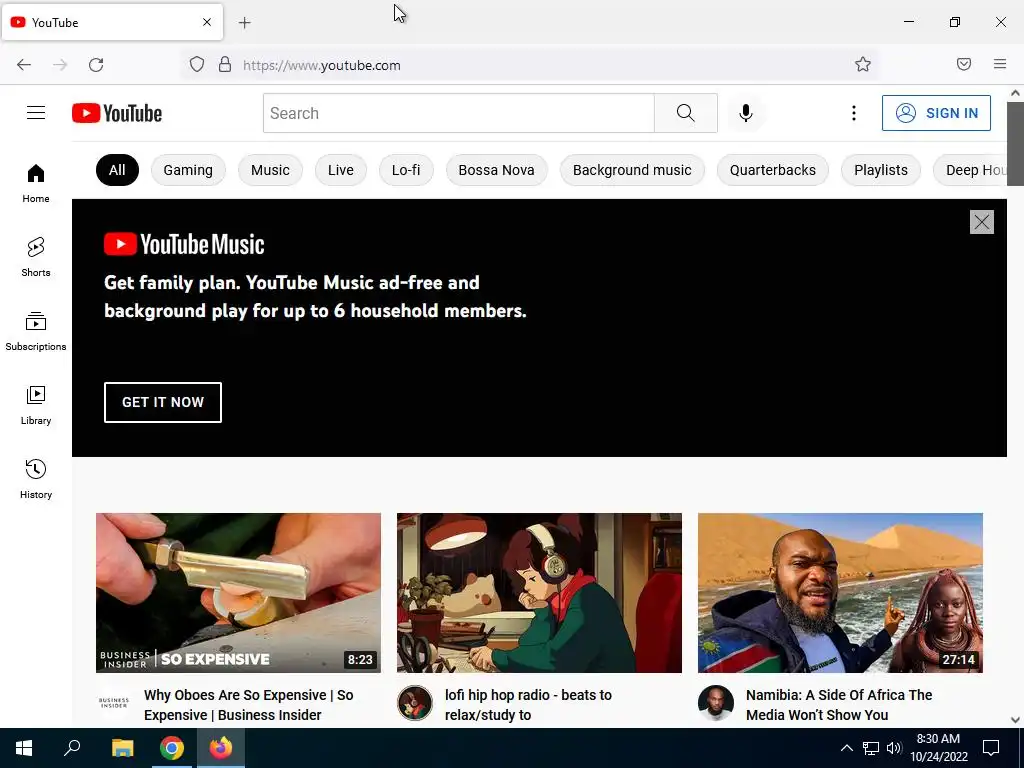Open Firefox application menu
The image size is (1024, 768).
(x=1000, y=64)
